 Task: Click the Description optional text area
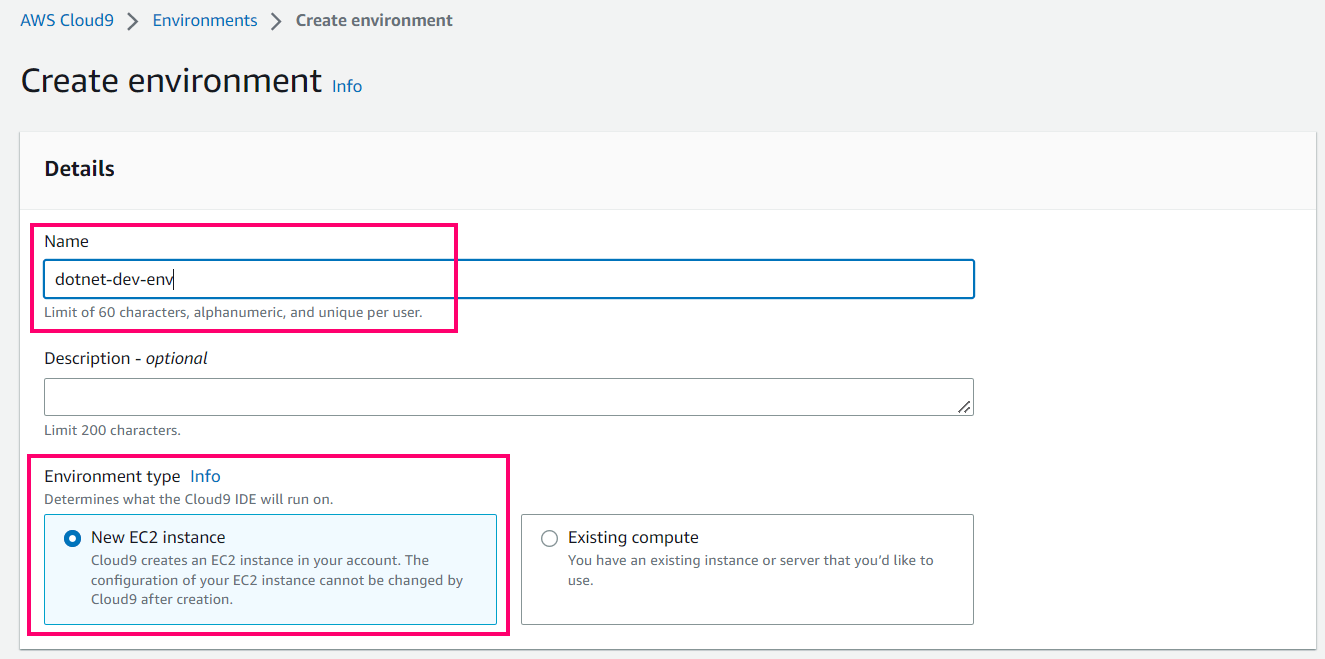click(500, 396)
